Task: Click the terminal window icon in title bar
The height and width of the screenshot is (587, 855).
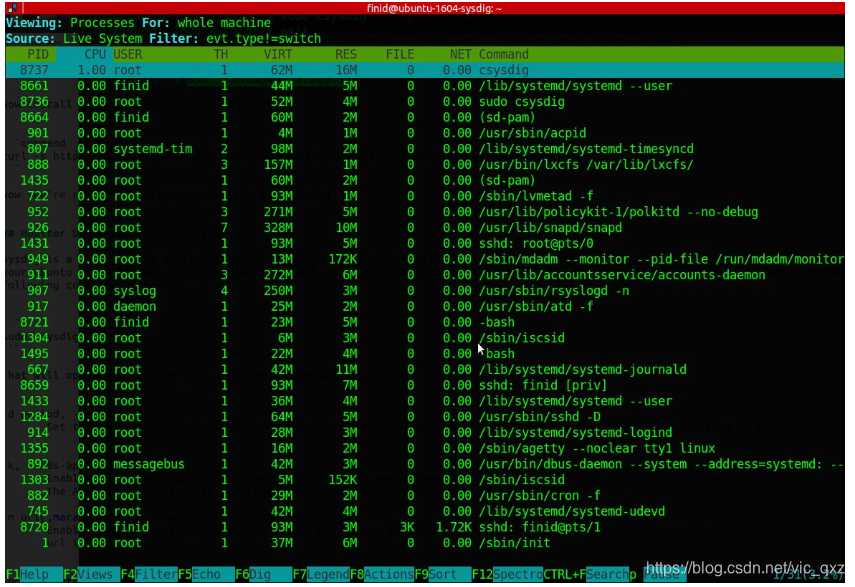Action: [12, 8]
